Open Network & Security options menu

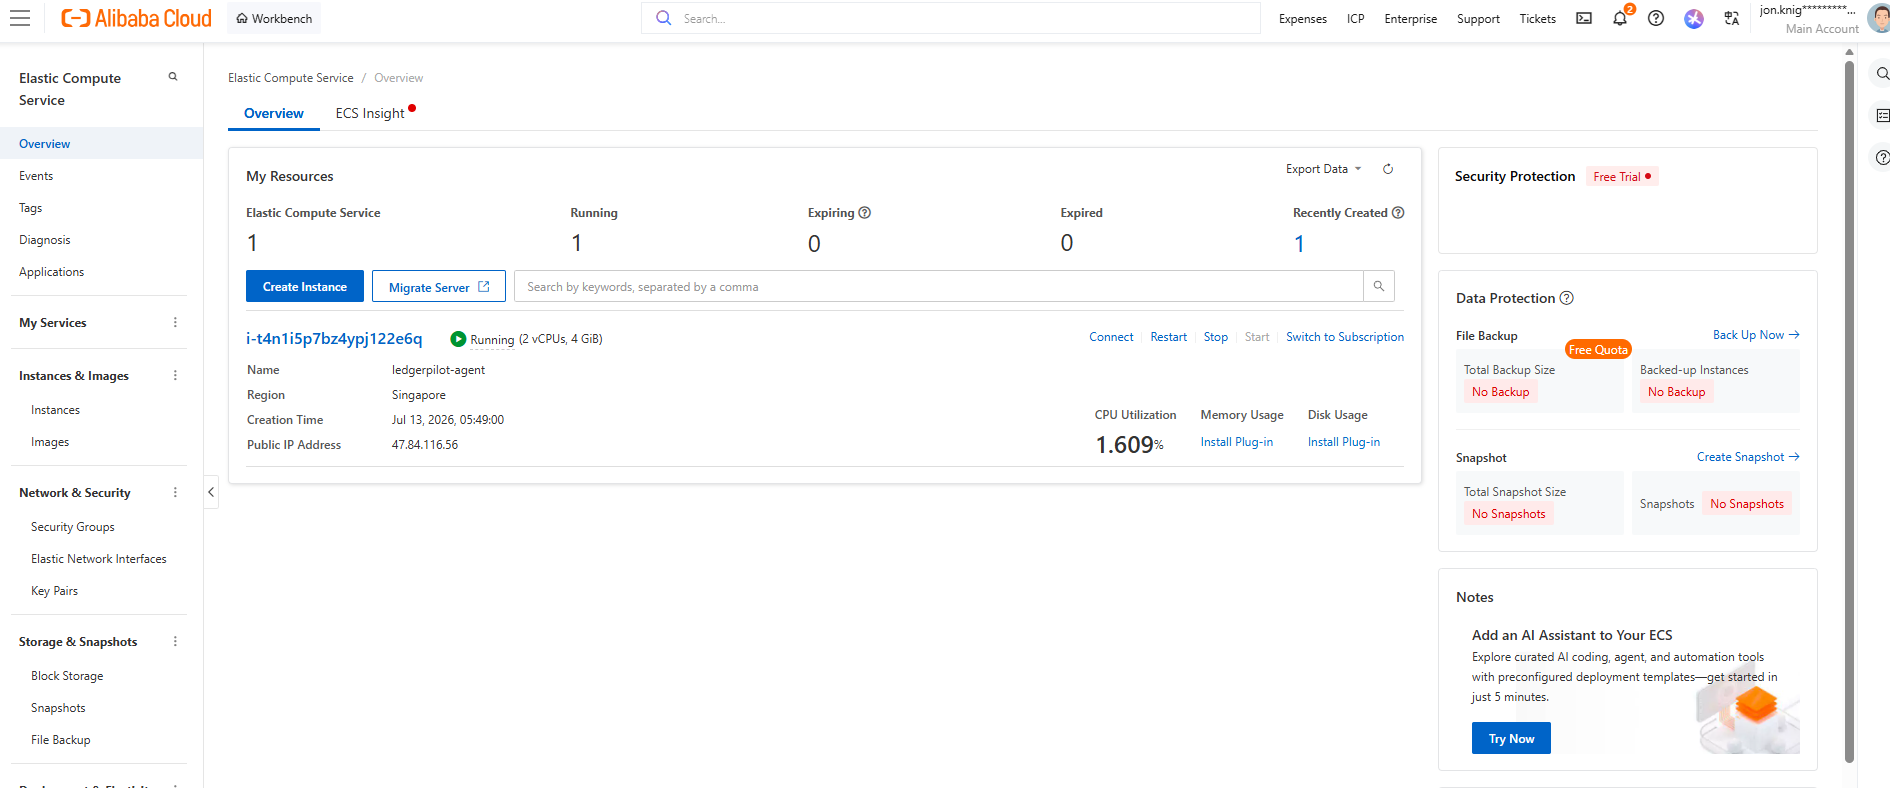(175, 492)
